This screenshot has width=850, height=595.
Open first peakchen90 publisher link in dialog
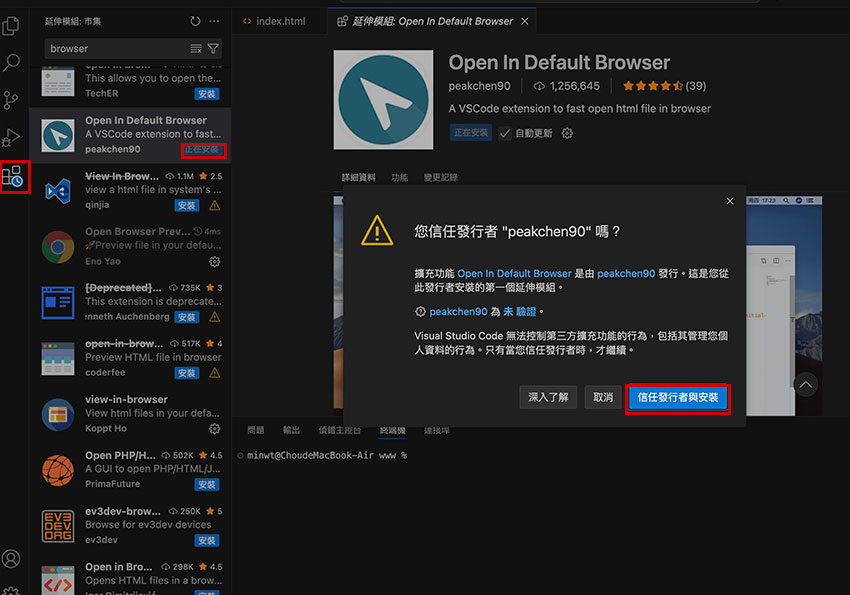pos(626,274)
